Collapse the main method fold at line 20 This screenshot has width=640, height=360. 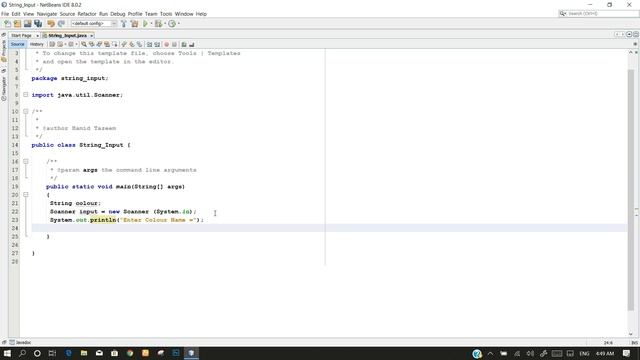(26, 195)
